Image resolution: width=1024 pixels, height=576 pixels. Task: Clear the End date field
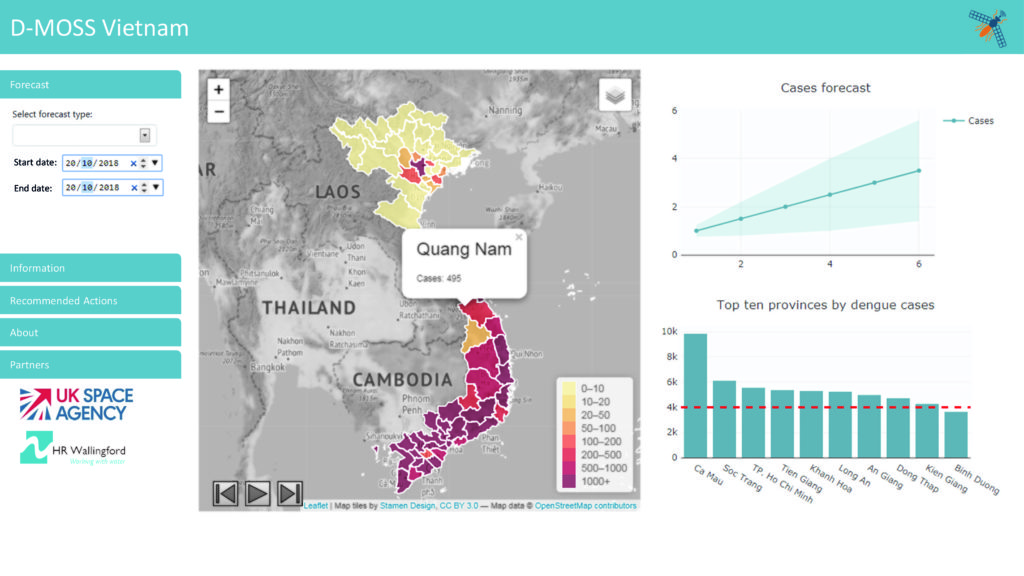[x=134, y=188]
